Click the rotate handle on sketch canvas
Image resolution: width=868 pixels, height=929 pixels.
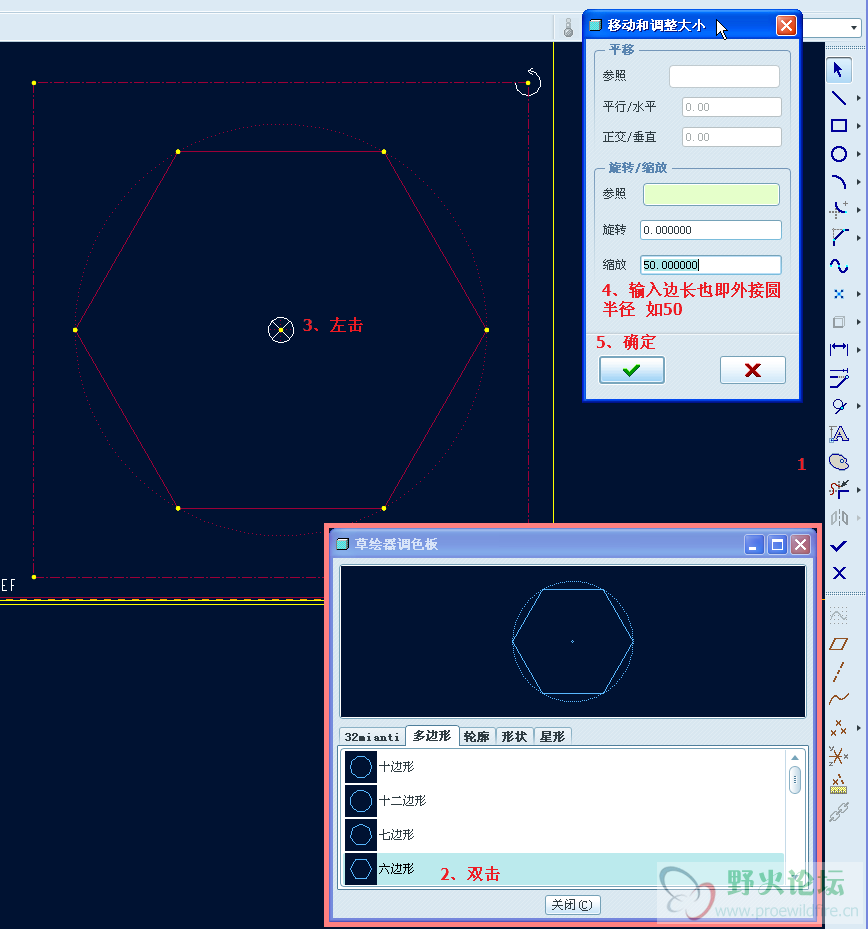(528, 82)
